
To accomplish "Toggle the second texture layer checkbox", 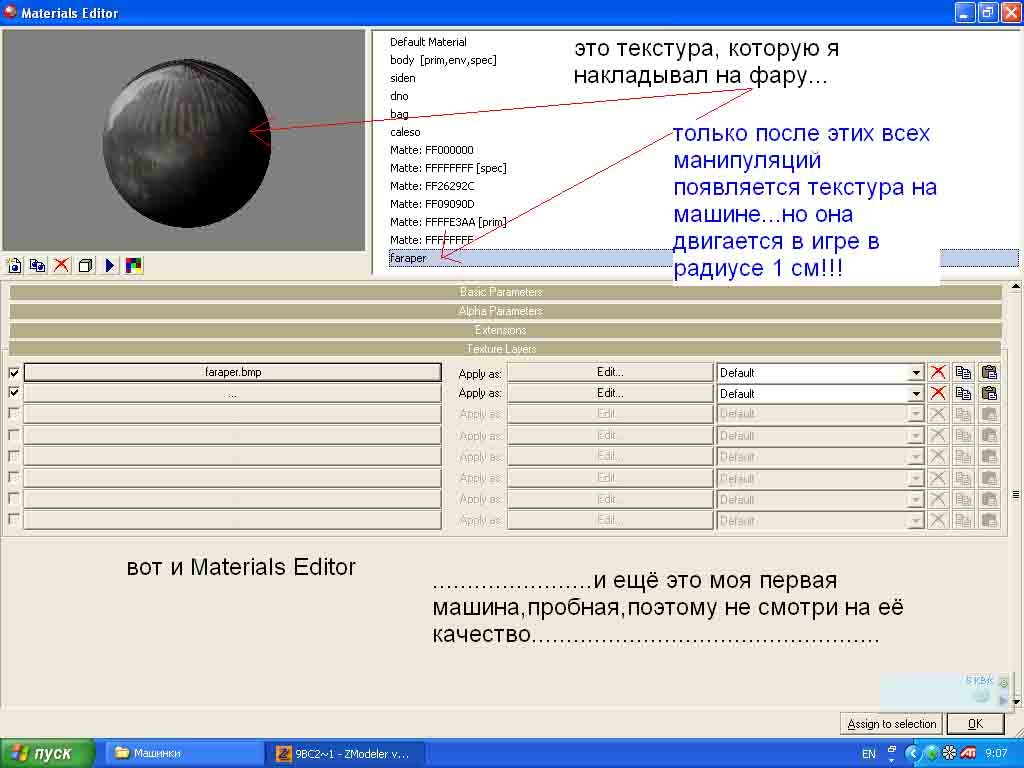I will pyautogui.click(x=14, y=393).
